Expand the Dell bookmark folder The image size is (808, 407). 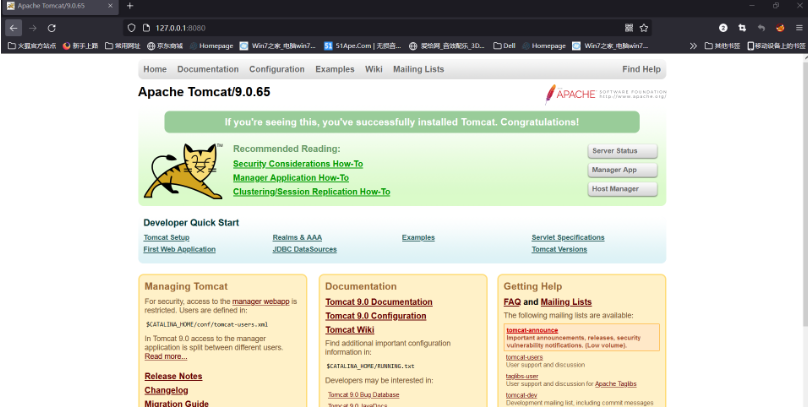coord(504,46)
